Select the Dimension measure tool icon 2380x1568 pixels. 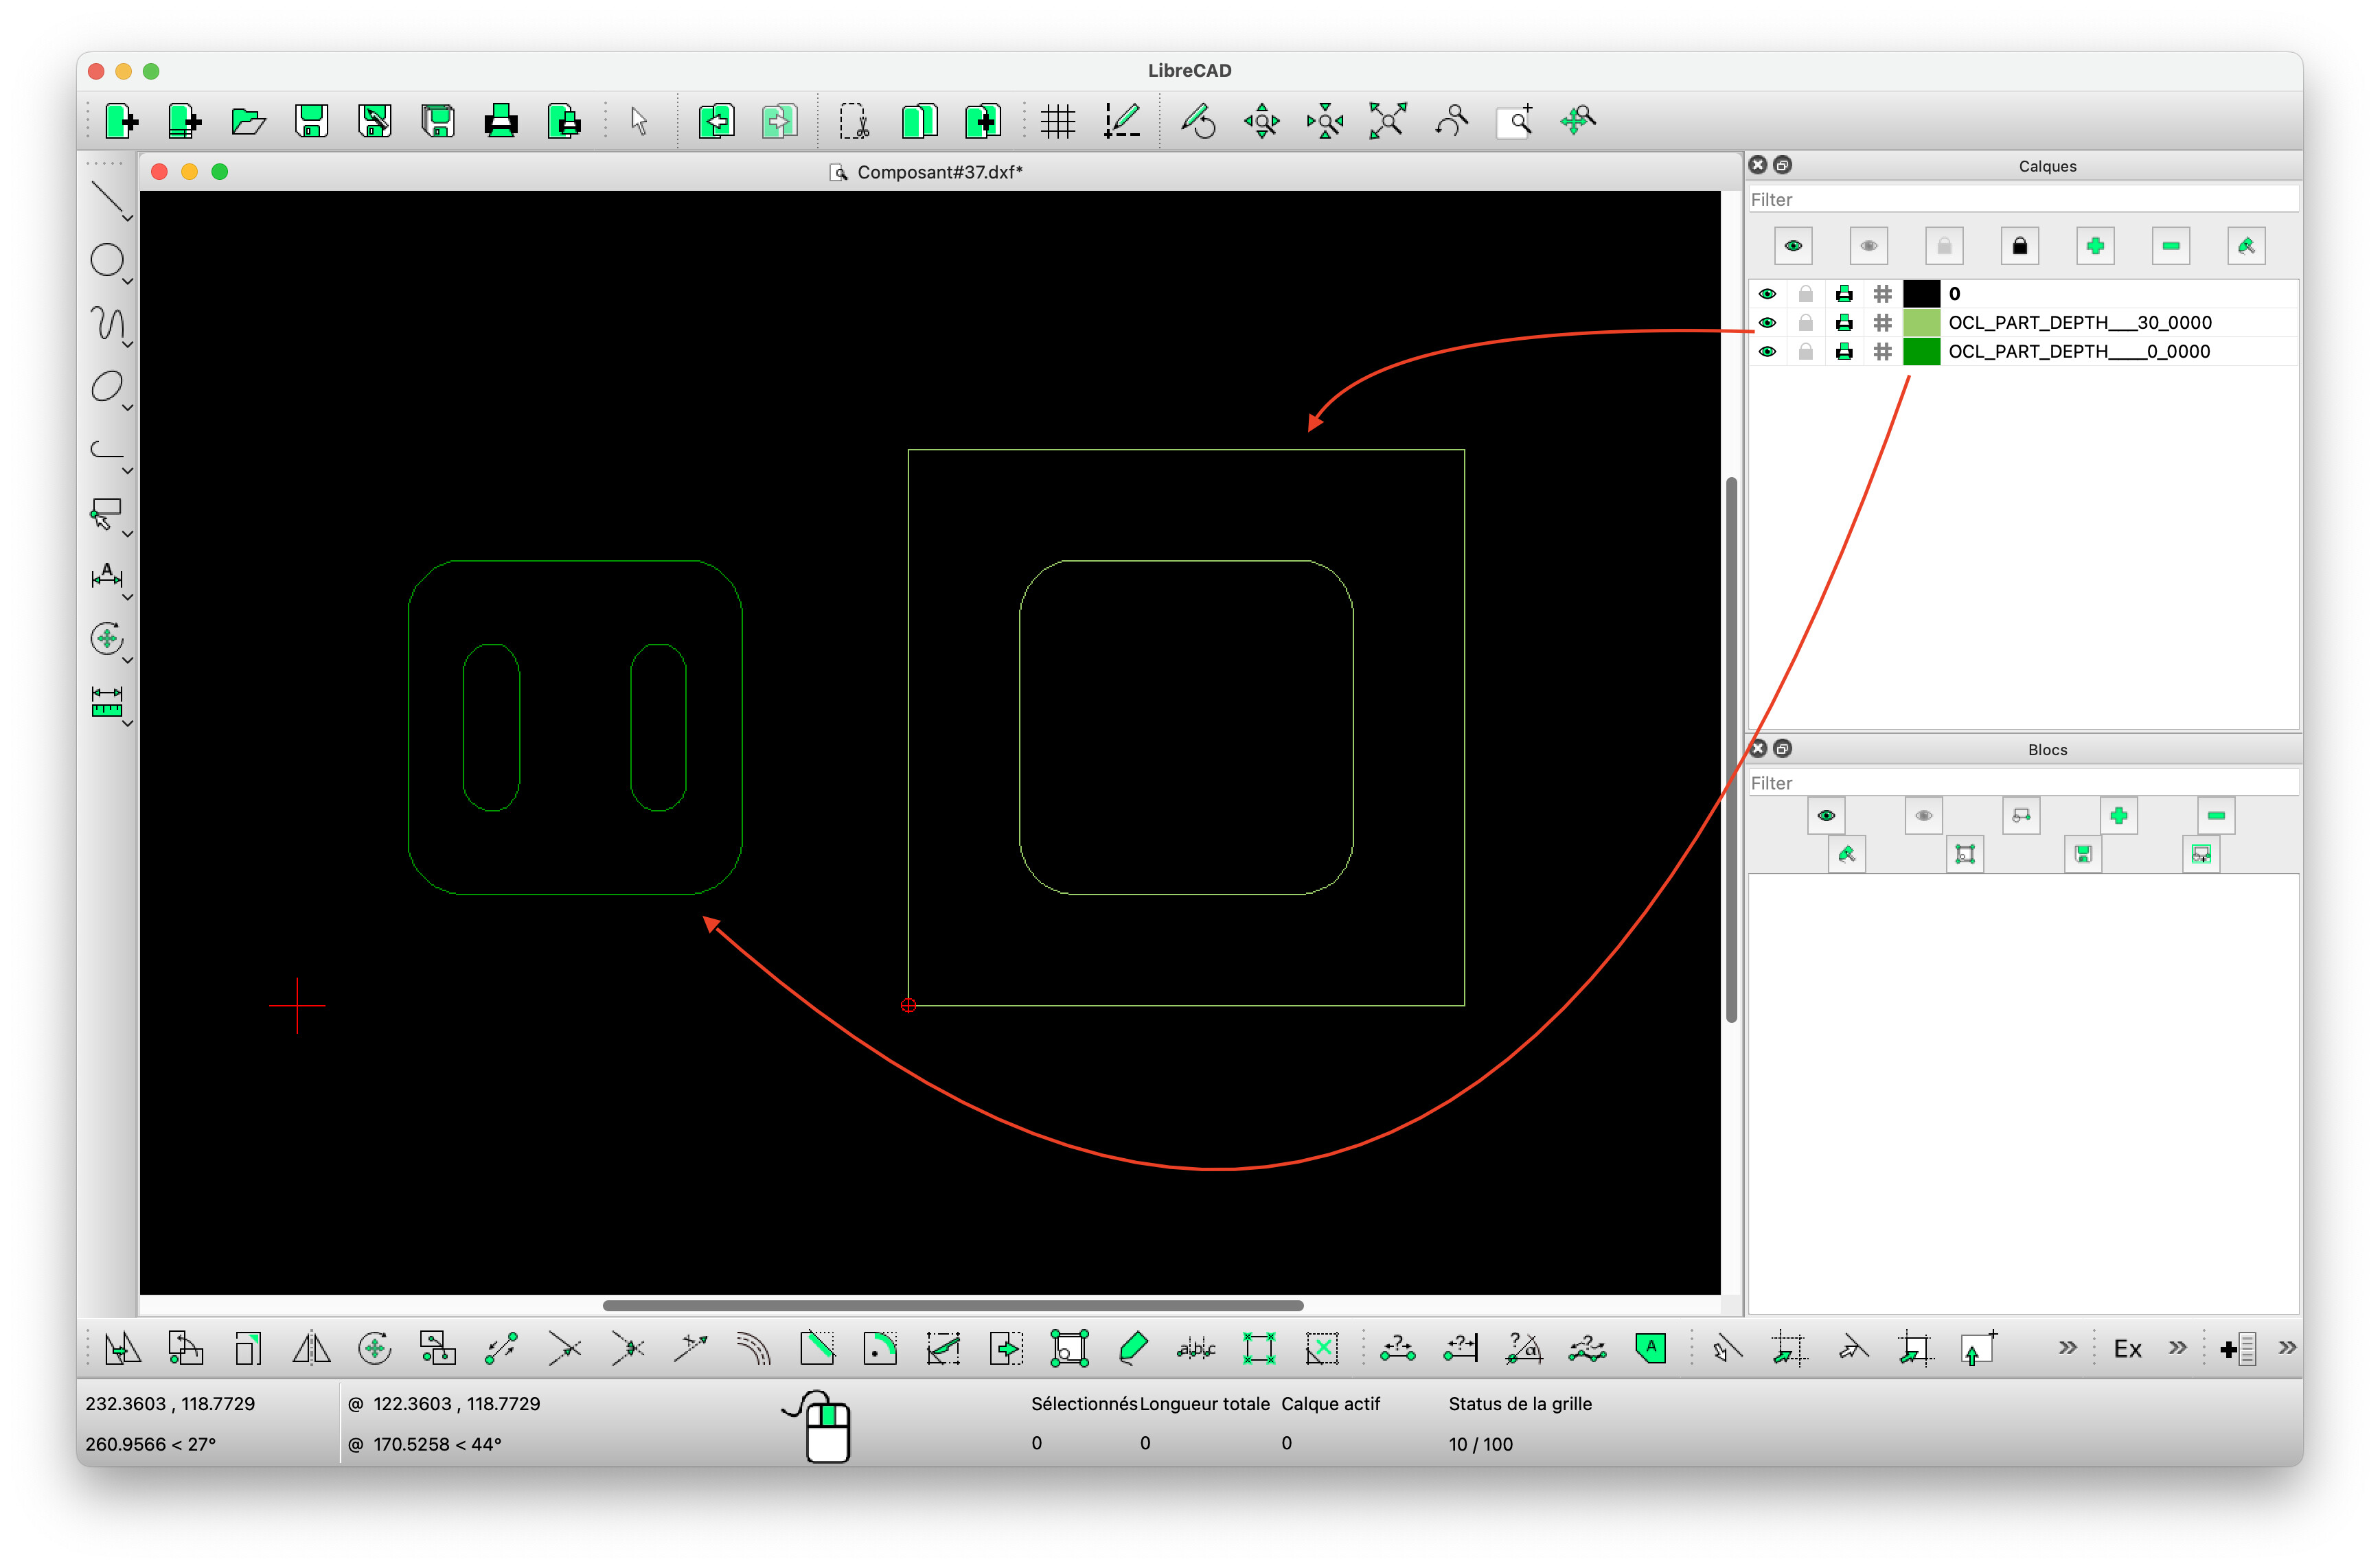(106, 701)
